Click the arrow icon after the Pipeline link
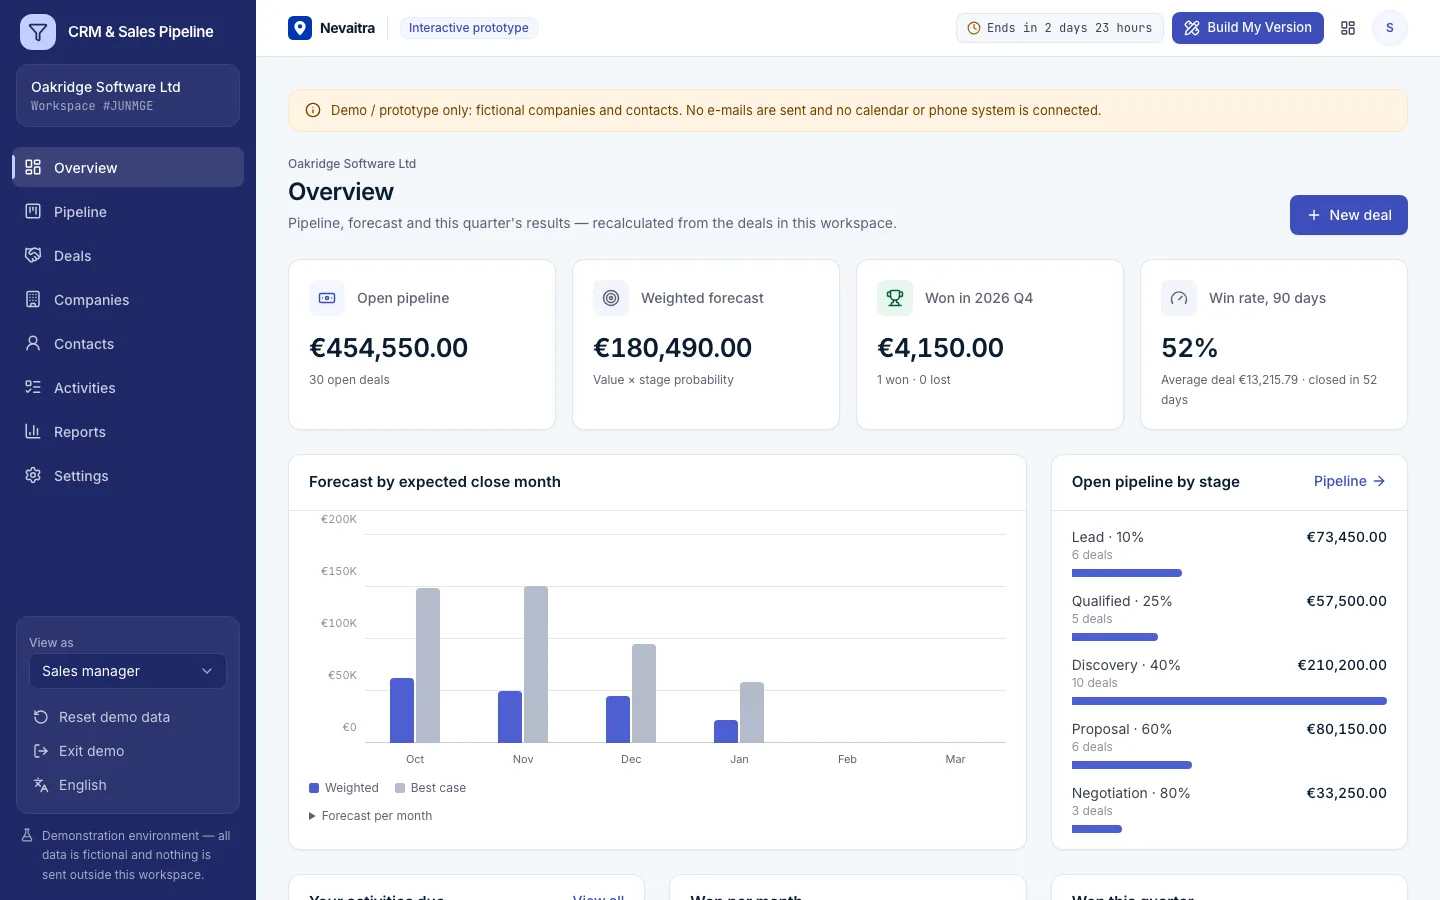Image resolution: width=1440 pixels, height=900 pixels. click(1379, 481)
